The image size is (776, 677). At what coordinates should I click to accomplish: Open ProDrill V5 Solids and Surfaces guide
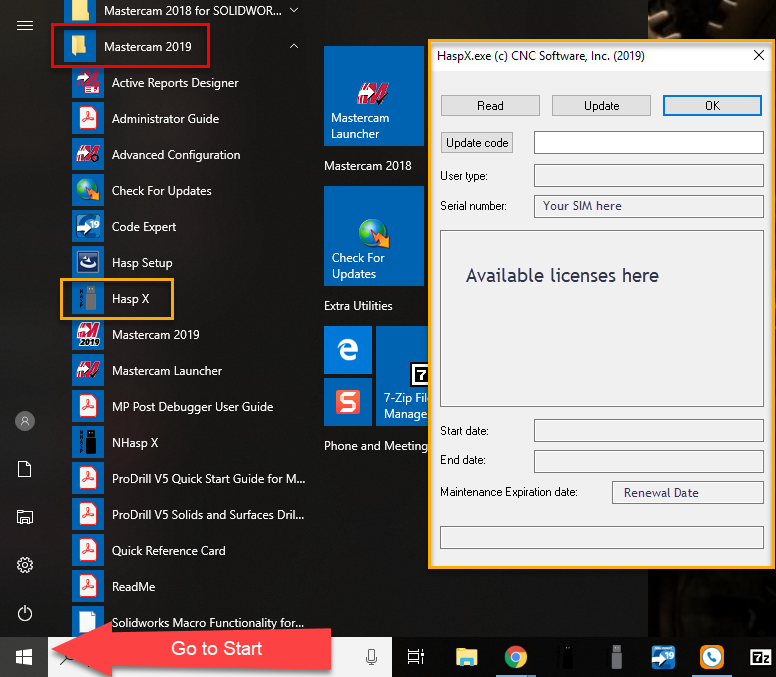pos(188,515)
